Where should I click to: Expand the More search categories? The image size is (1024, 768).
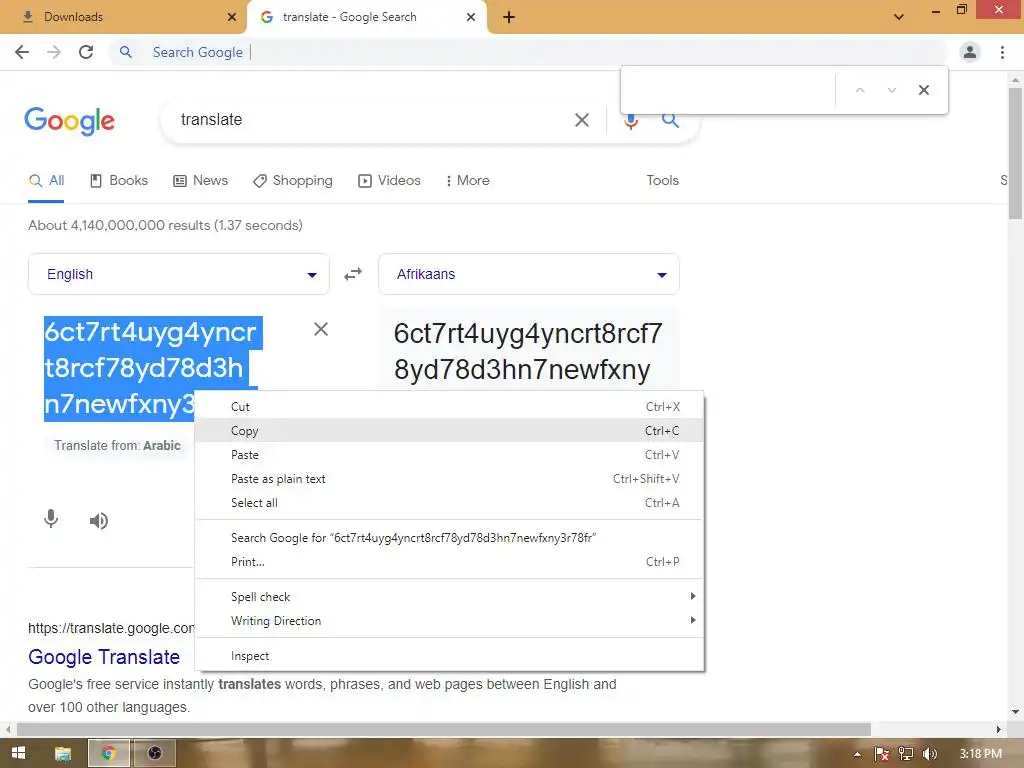(x=468, y=181)
